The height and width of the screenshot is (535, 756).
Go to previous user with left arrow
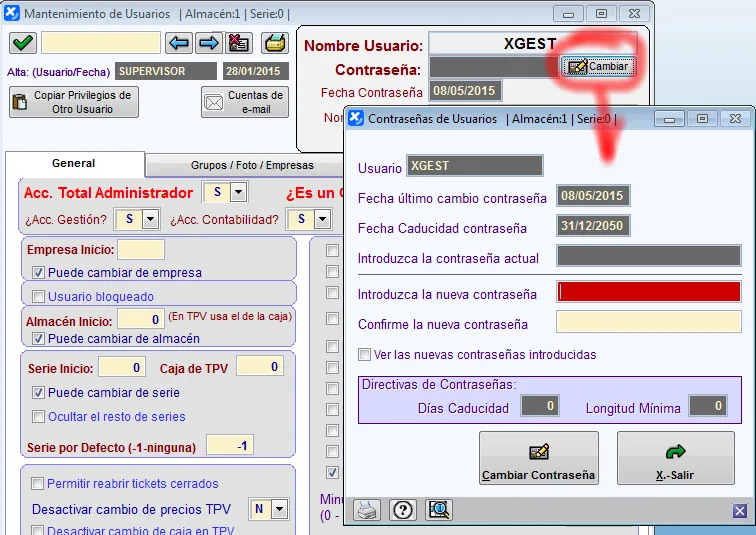(x=179, y=43)
